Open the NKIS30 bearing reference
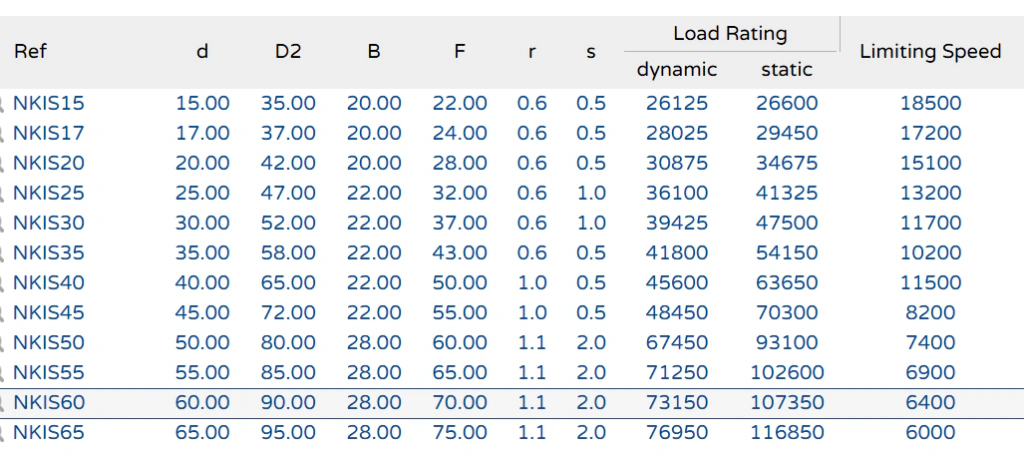1024x462 pixels. [49, 223]
